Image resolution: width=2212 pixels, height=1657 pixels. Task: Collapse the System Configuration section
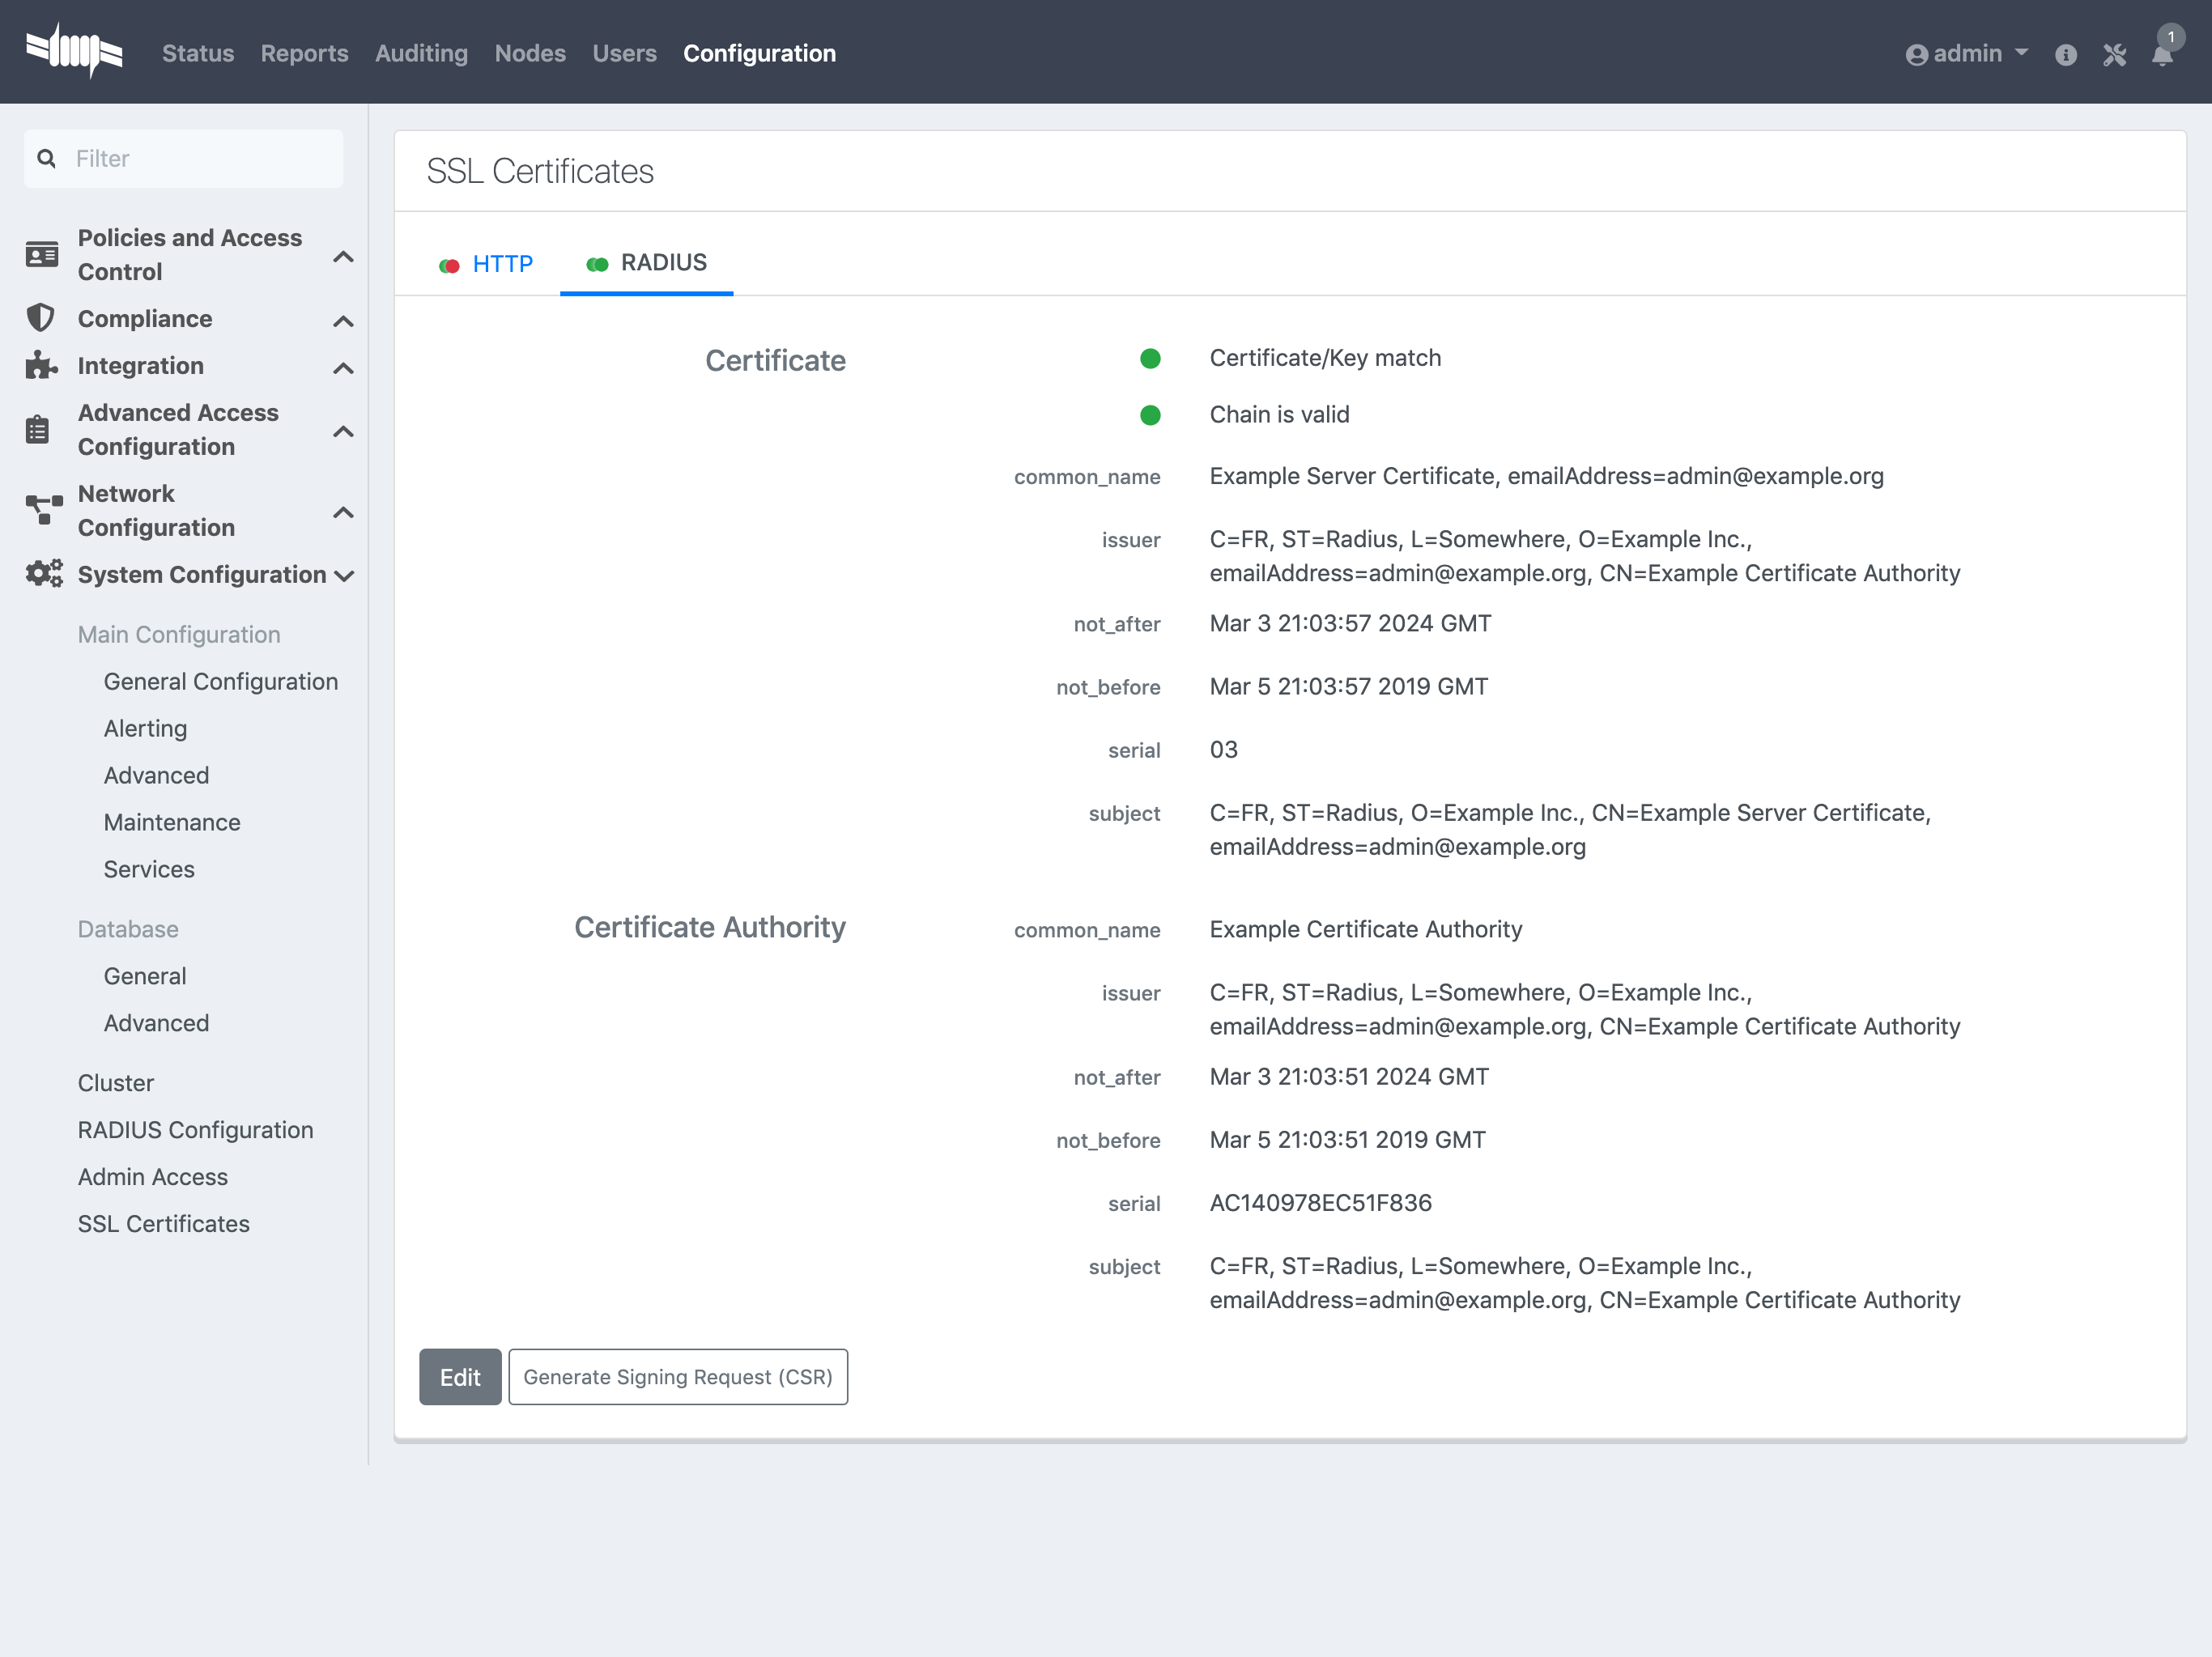coord(345,575)
